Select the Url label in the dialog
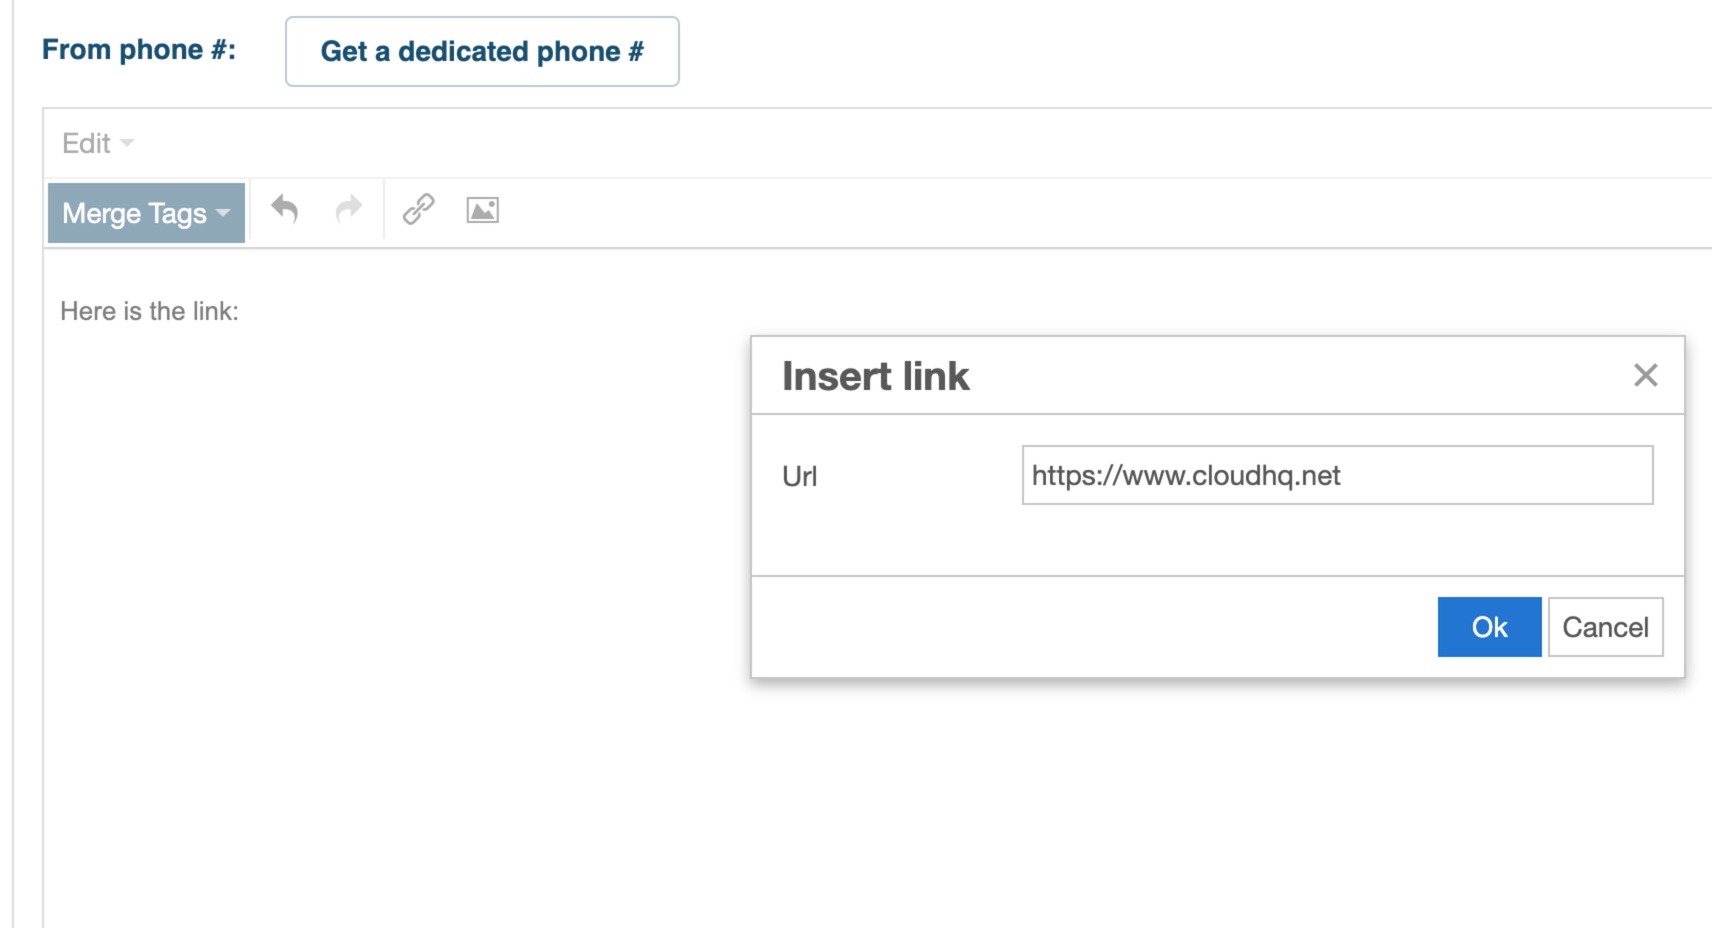The width and height of the screenshot is (1712, 928). click(799, 476)
